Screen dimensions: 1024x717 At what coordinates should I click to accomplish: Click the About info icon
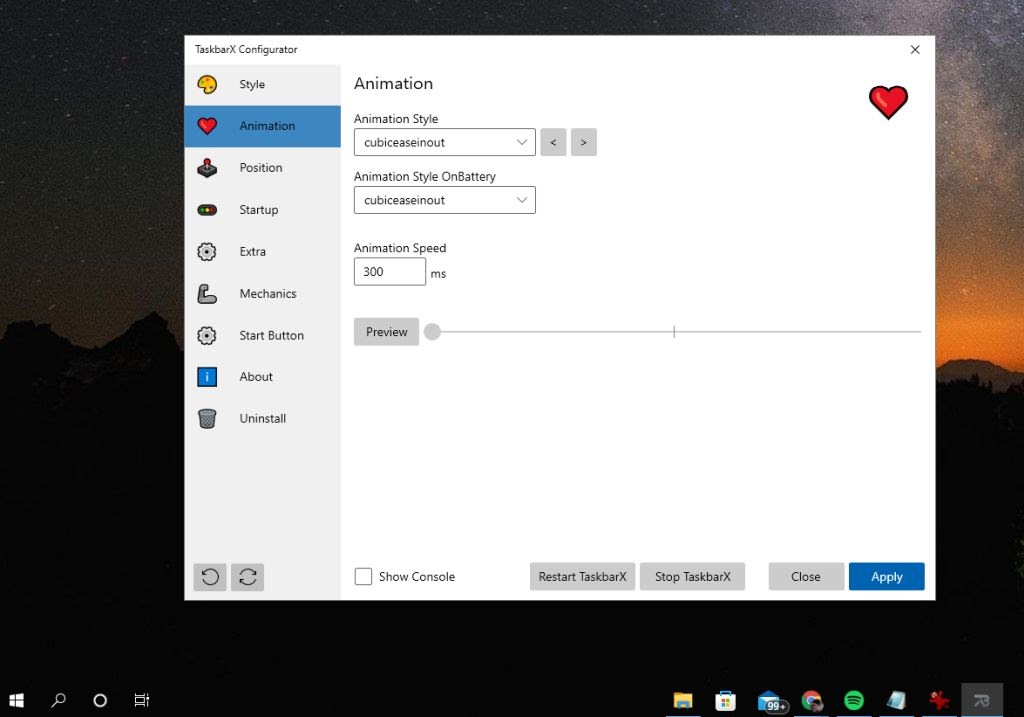pyautogui.click(x=207, y=377)
